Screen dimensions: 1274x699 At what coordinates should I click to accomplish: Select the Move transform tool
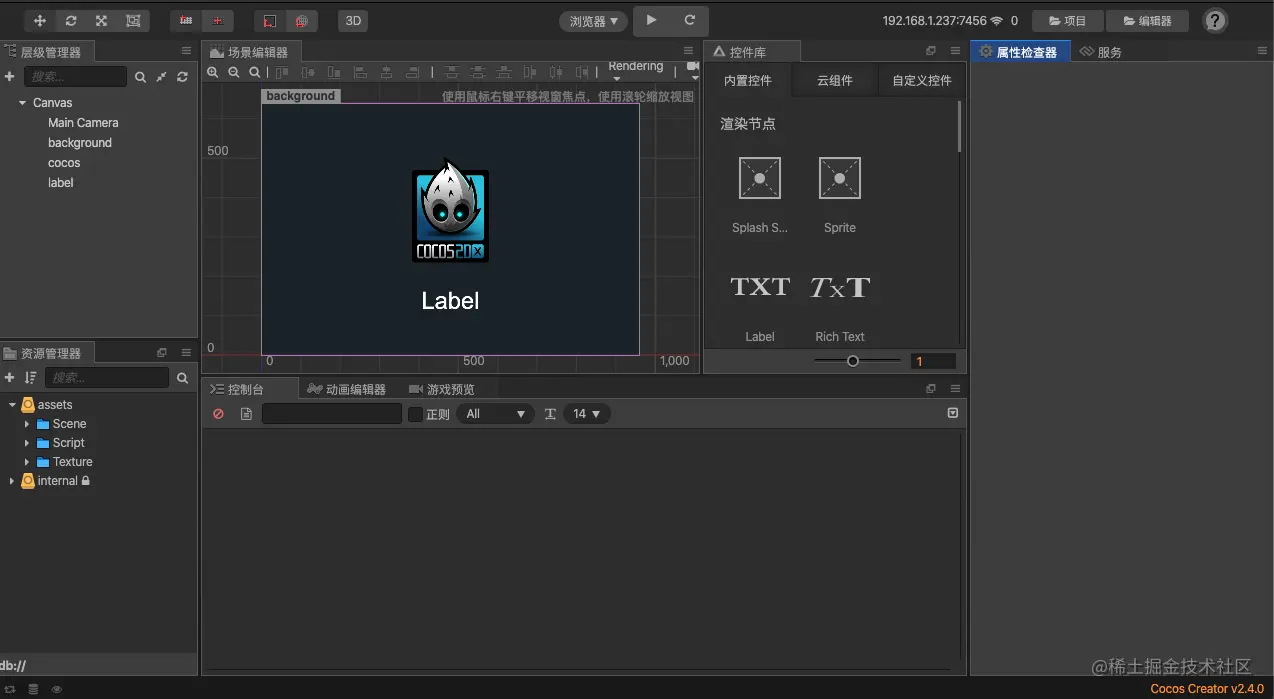40,20
